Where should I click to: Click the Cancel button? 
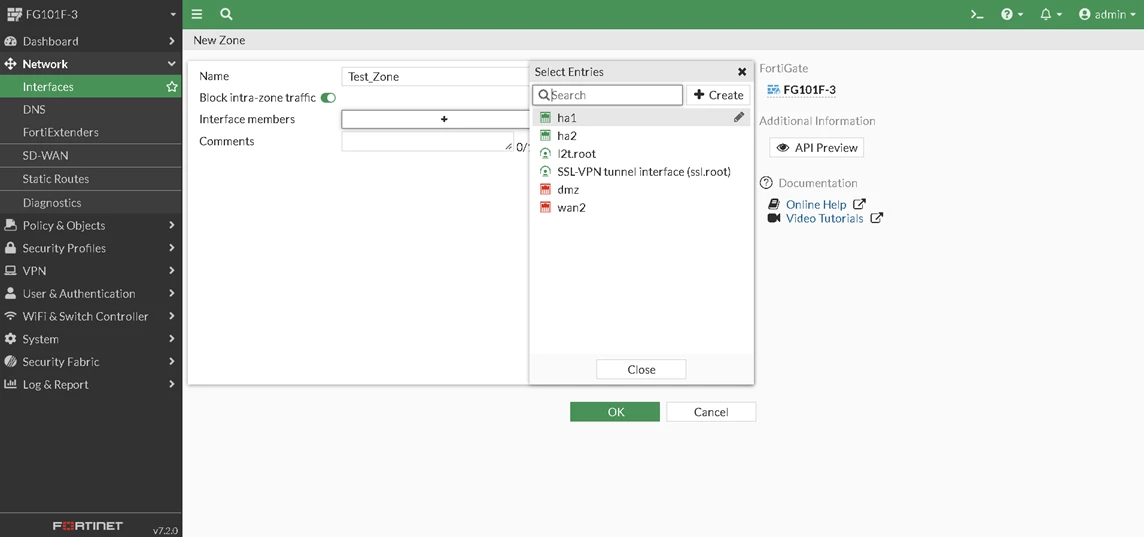pos(711,412)
